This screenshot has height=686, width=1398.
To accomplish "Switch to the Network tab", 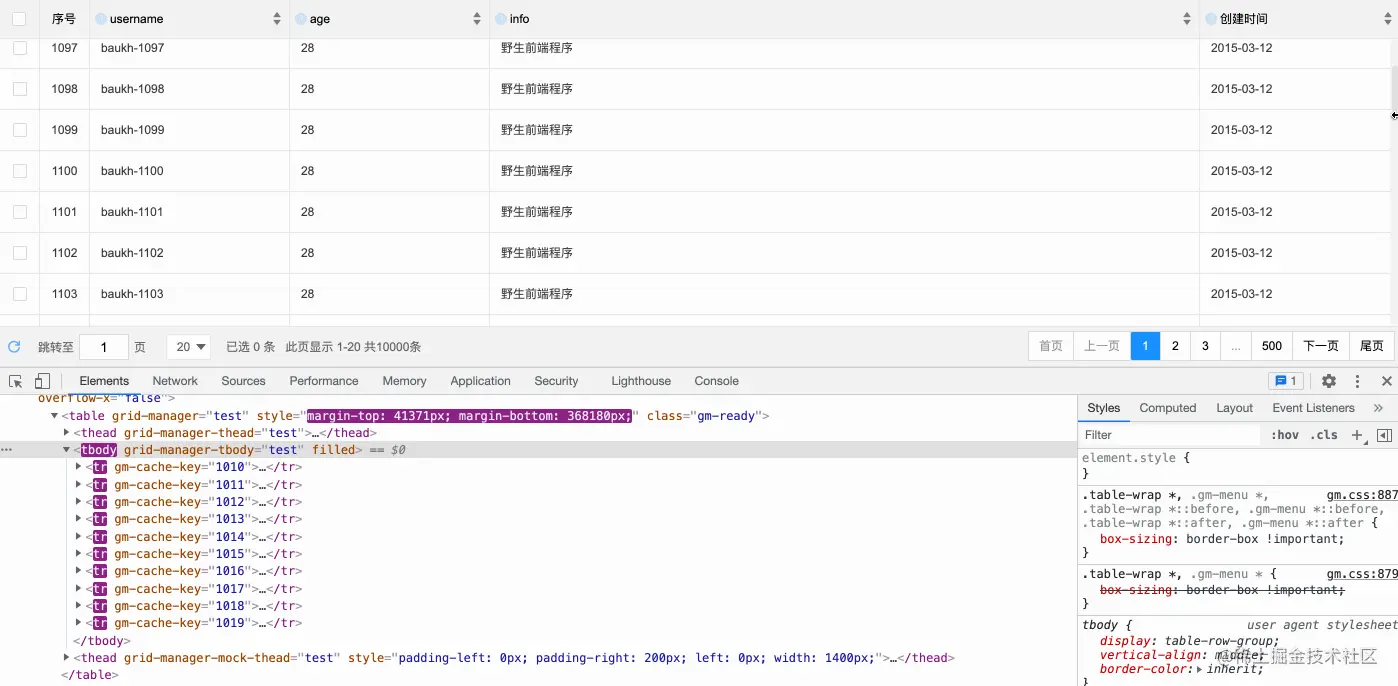I will point(175,381).
